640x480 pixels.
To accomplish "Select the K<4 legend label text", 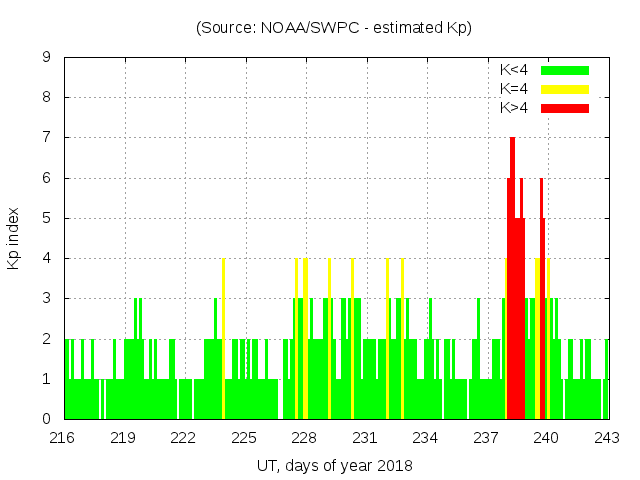I will click(x=515, y=70).
